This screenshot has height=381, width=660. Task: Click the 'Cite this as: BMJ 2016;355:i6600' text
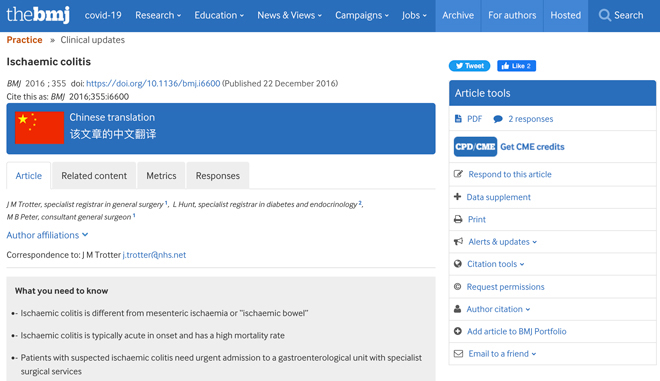67,96
